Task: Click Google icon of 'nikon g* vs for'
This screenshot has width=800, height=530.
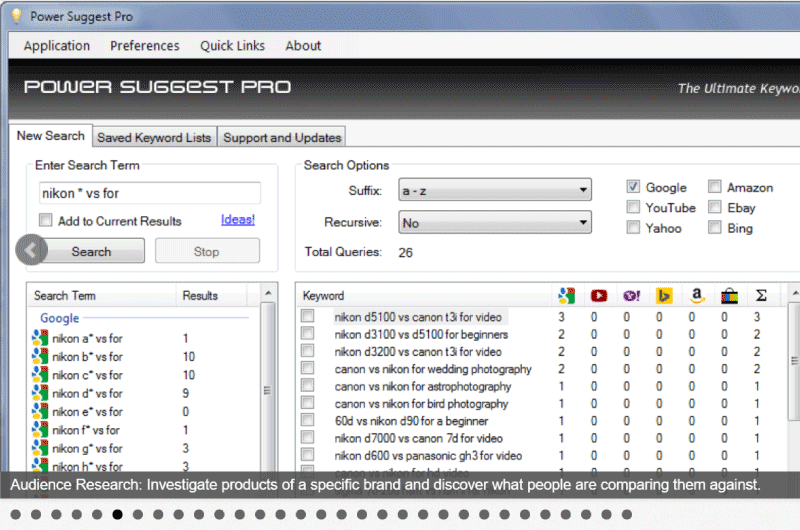Action: coord(40,448)
